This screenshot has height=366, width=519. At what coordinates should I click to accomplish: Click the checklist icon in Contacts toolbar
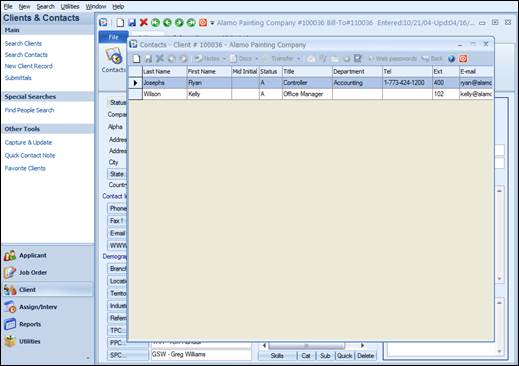(x=358, y=59)
